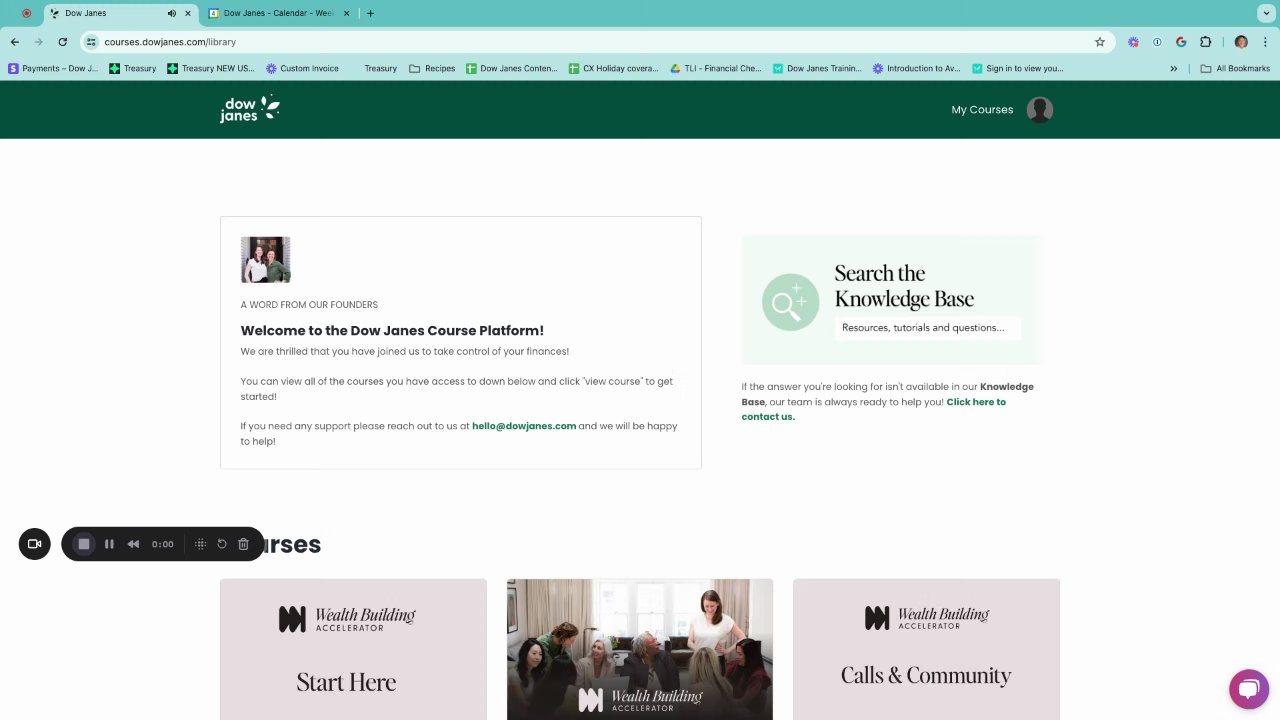Open the Introduction to Av... bookmark
This screenshot has height=720, width=1280.
click(x=917, y=69)
